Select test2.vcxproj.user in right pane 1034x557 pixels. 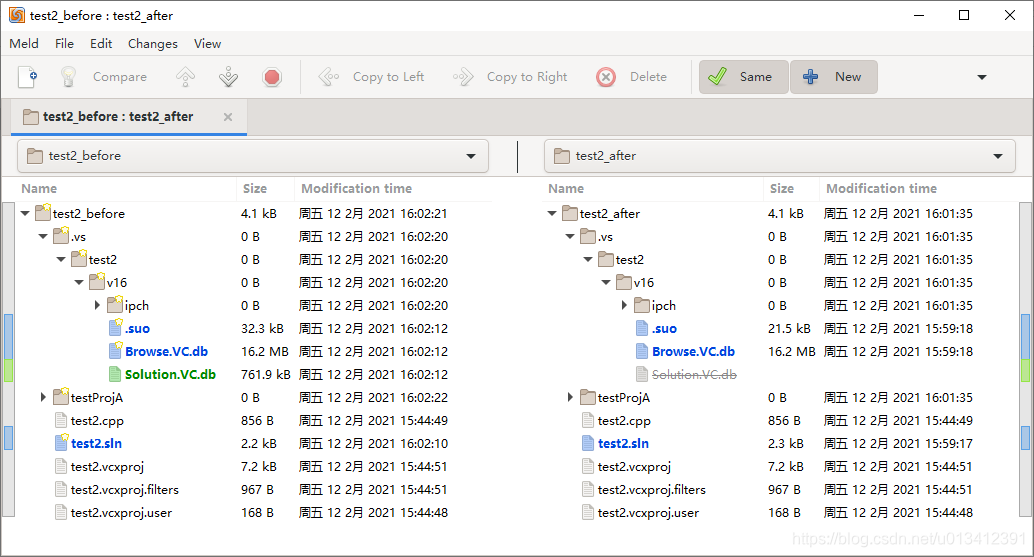pos(648,513)
